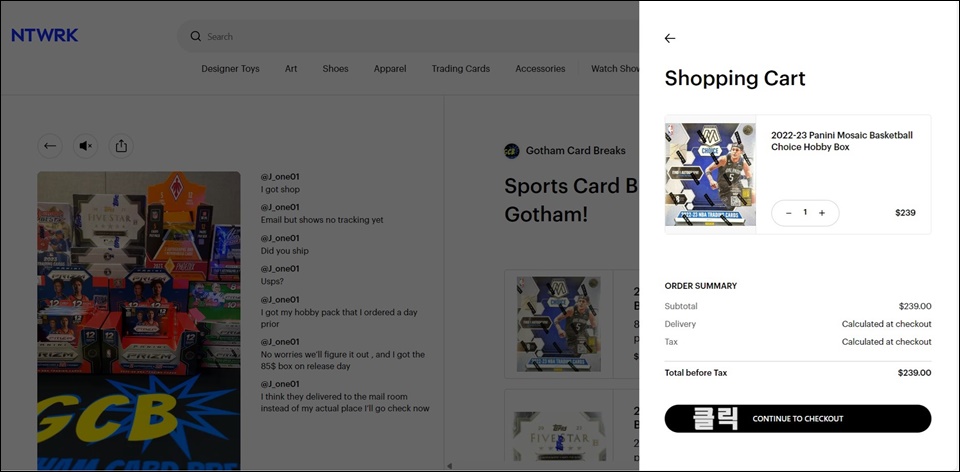Click the ORDER SUMMARY heading
Image resolution: width=960 pixels, height=472 pixels.
701,286
